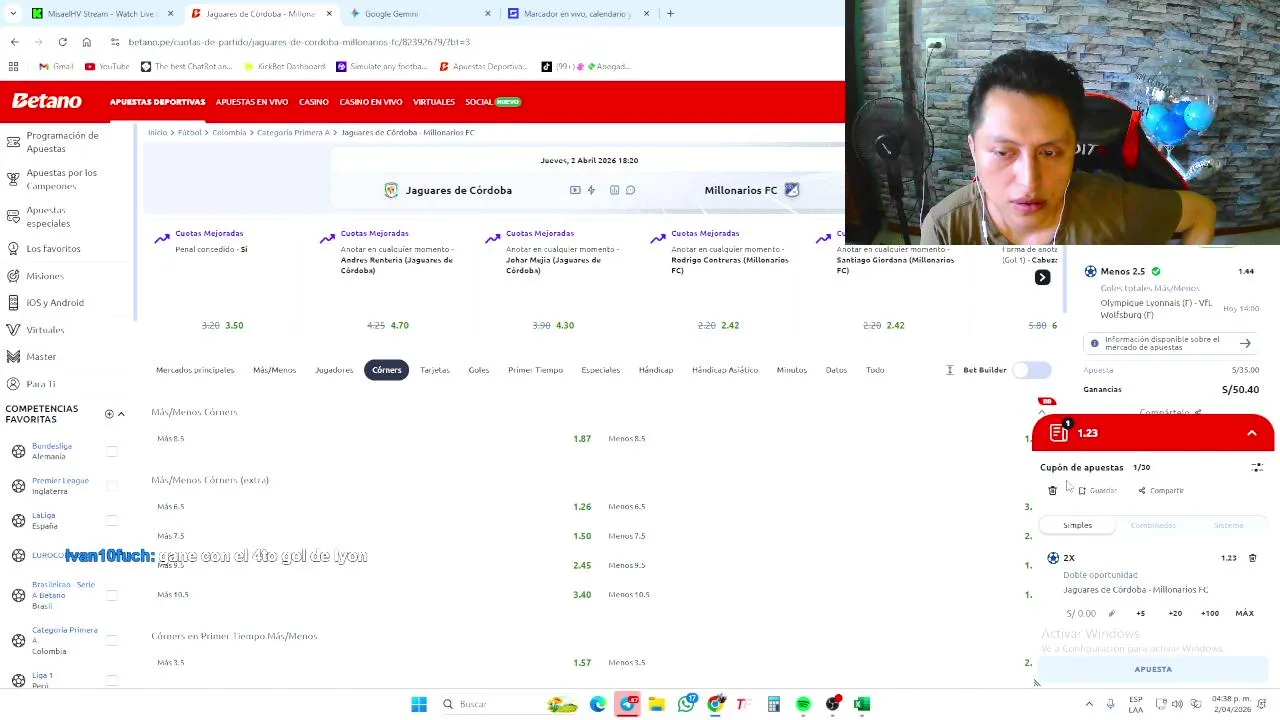Click the browser reload button
This screenshot has width=1280, height=720.
[62, 42]
